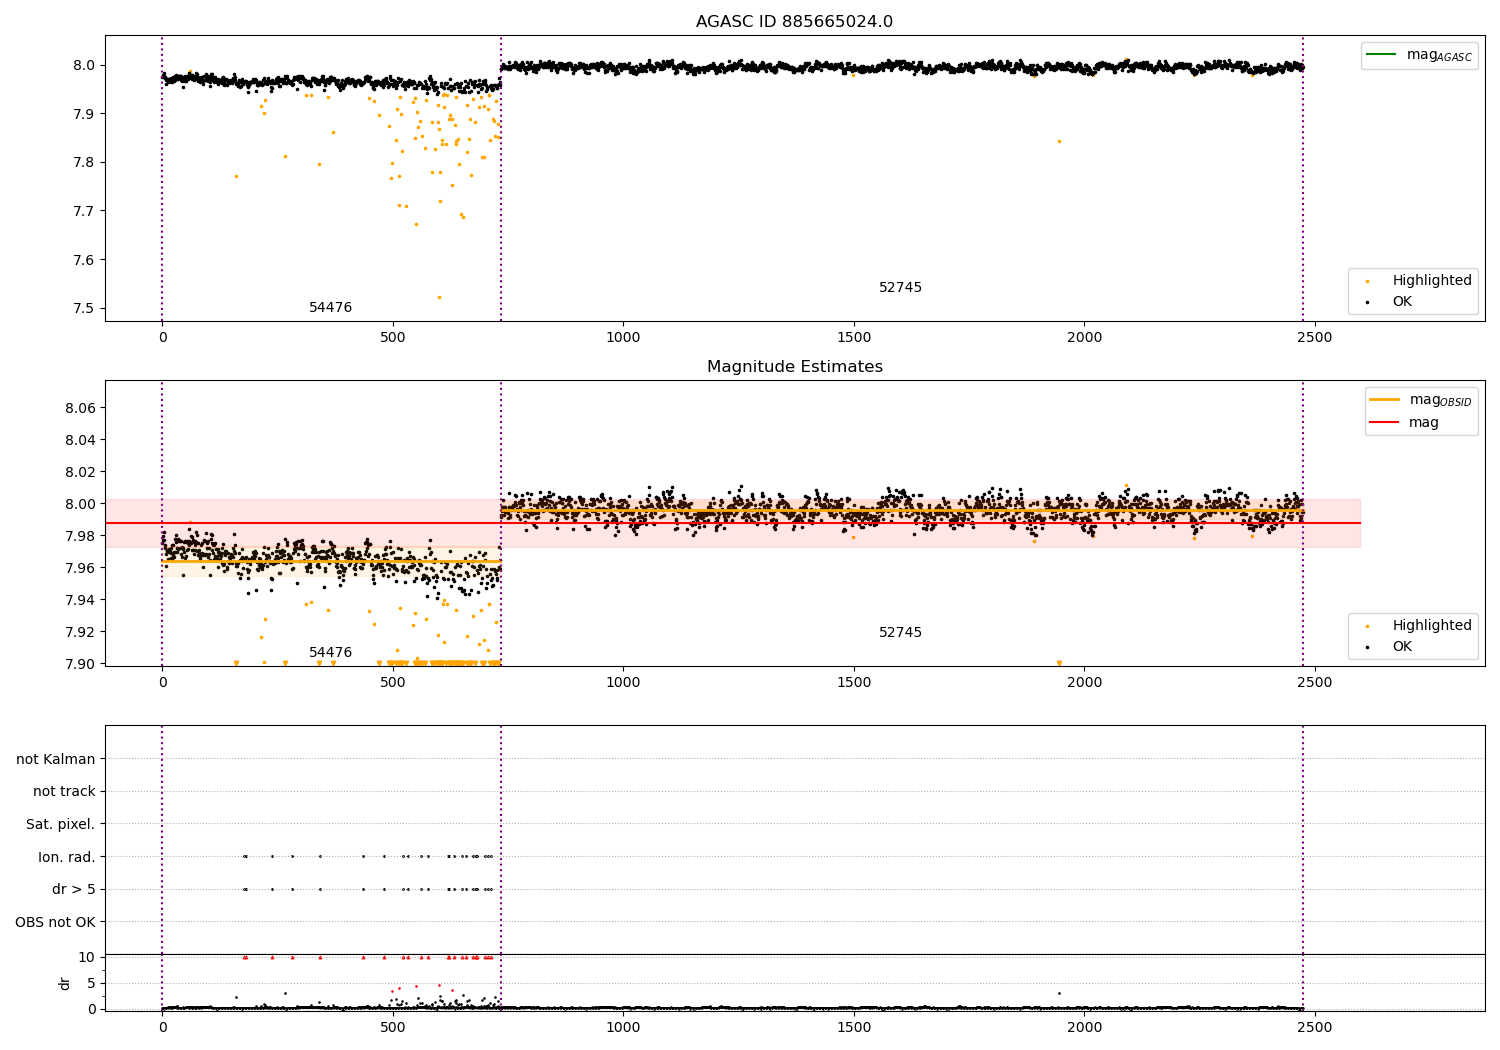
Task: Click the '7.92' y-axis tick label
Action: (79, 632)
